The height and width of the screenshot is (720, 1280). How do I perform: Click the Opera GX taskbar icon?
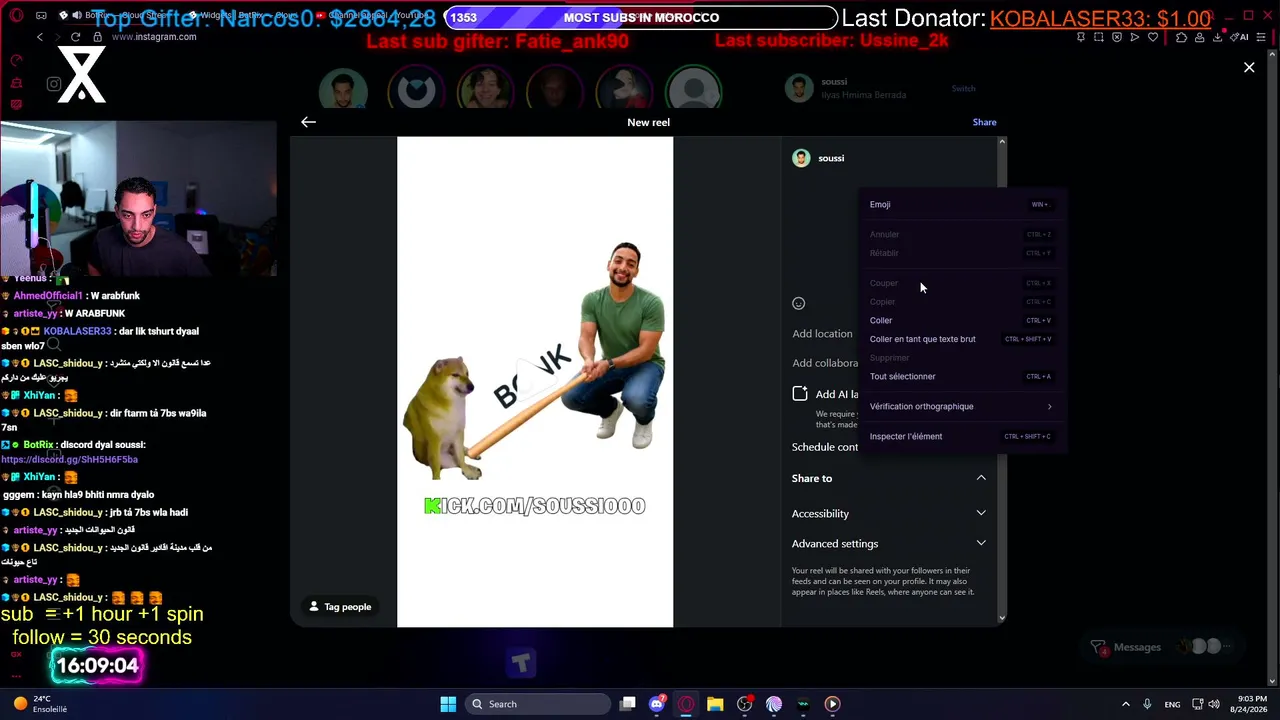pyautogui.click(x=686, y=704)
